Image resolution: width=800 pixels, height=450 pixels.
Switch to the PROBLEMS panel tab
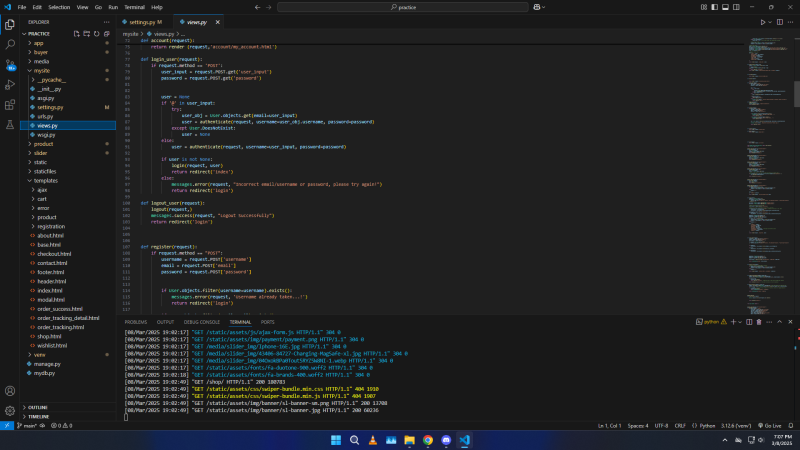click(x=136, y=321)
